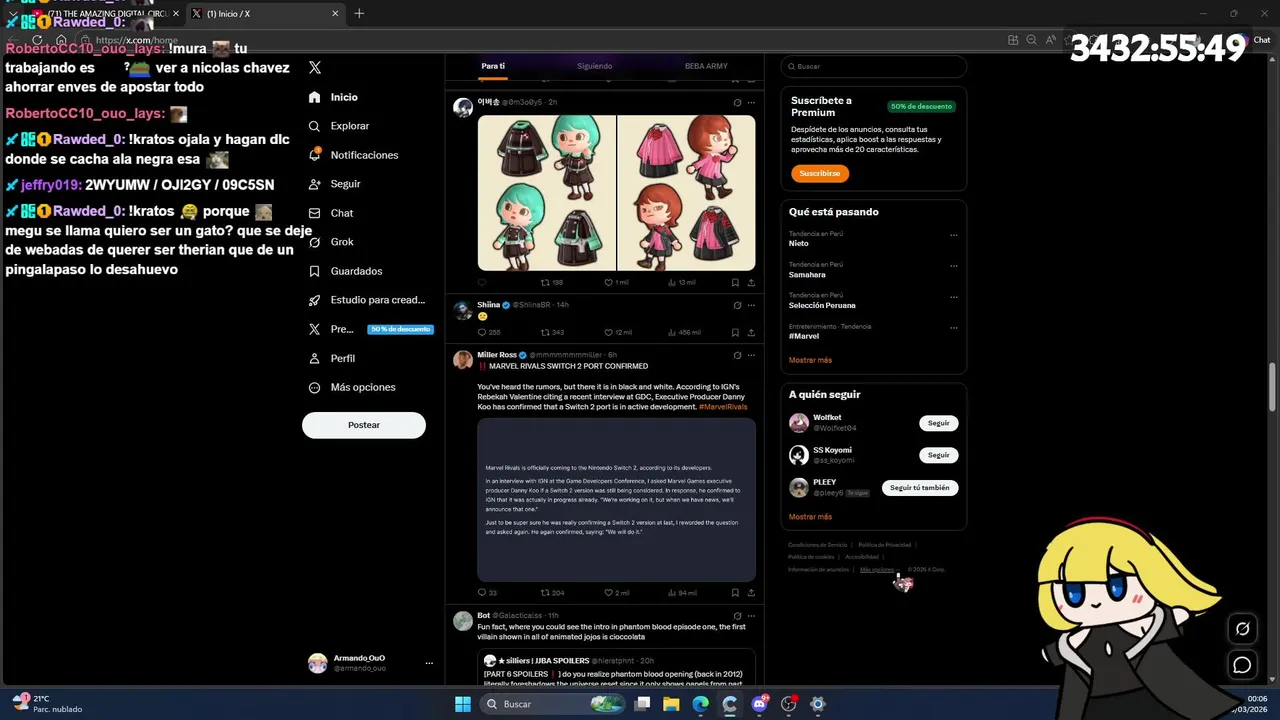Click Mostrar más under A quién seguir
The image size is (1280, 720).
(x=810, y=517)
